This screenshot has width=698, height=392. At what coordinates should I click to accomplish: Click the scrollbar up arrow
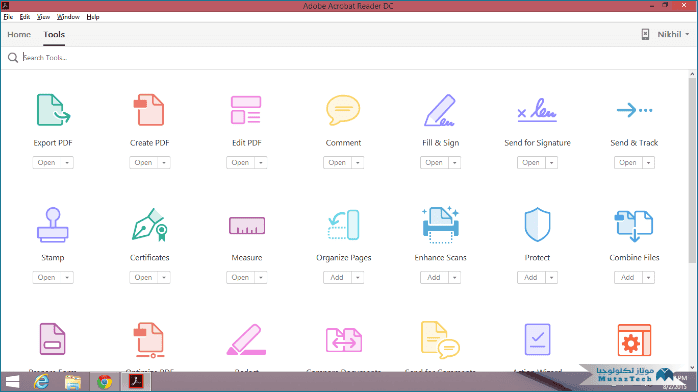coord(692,74)
